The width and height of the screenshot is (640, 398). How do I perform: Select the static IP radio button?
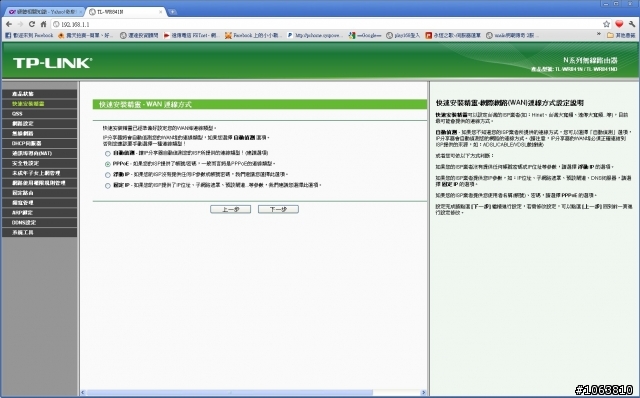click(x=108, y=186)
